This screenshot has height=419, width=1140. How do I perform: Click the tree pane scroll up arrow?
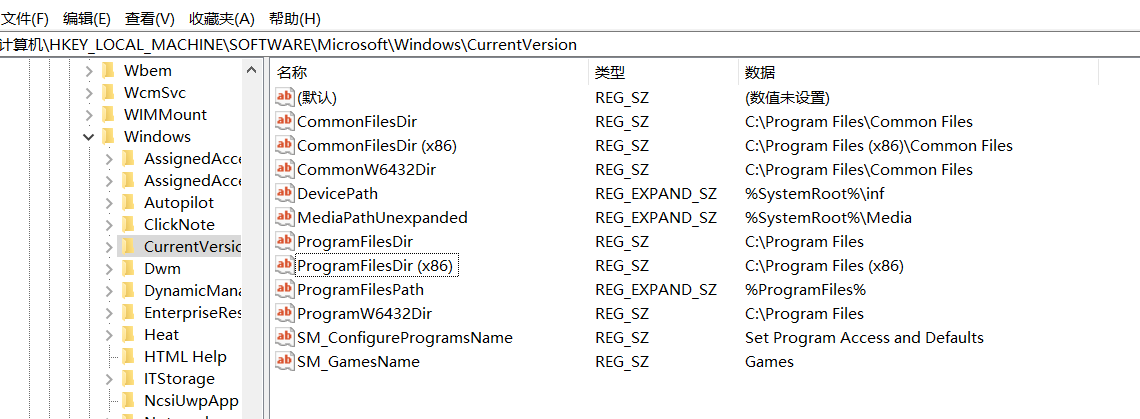coord(252,71)
